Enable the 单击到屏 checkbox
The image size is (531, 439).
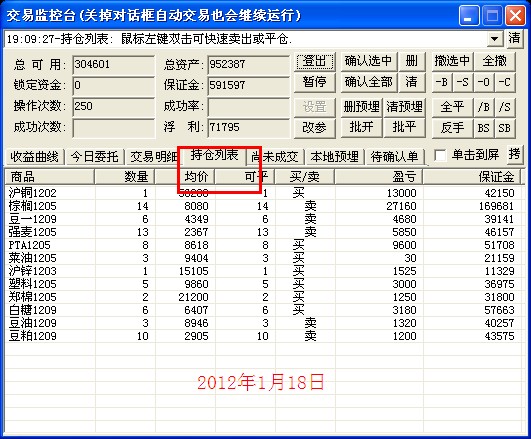click(440, 155)
